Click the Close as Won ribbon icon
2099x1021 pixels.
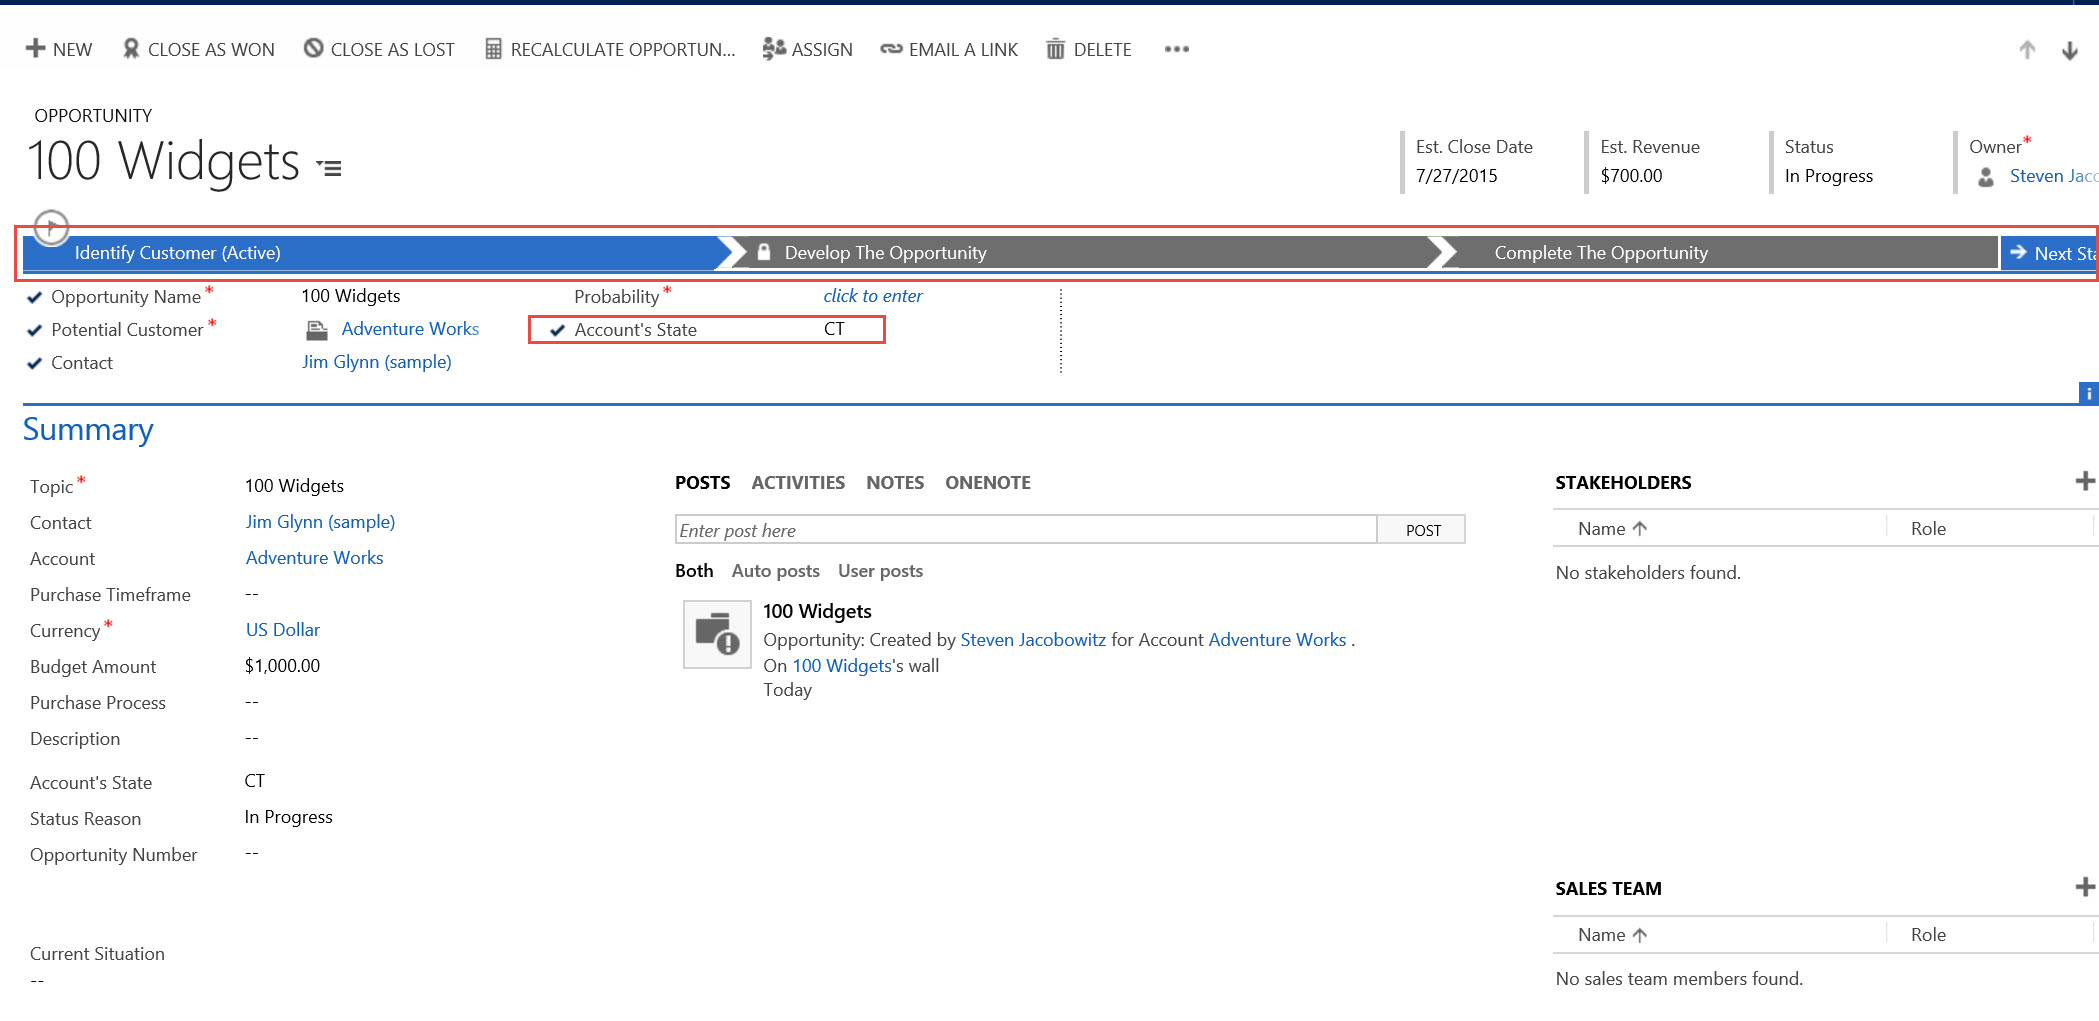point(131,49)
